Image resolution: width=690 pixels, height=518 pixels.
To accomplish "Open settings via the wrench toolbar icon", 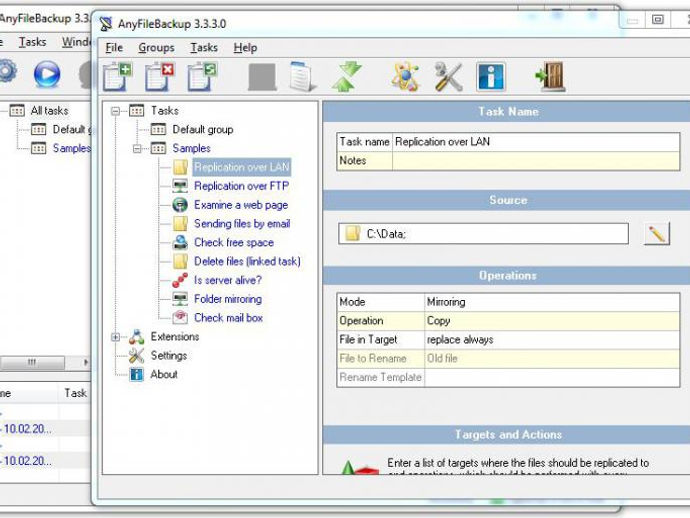I will pos(448,77).
